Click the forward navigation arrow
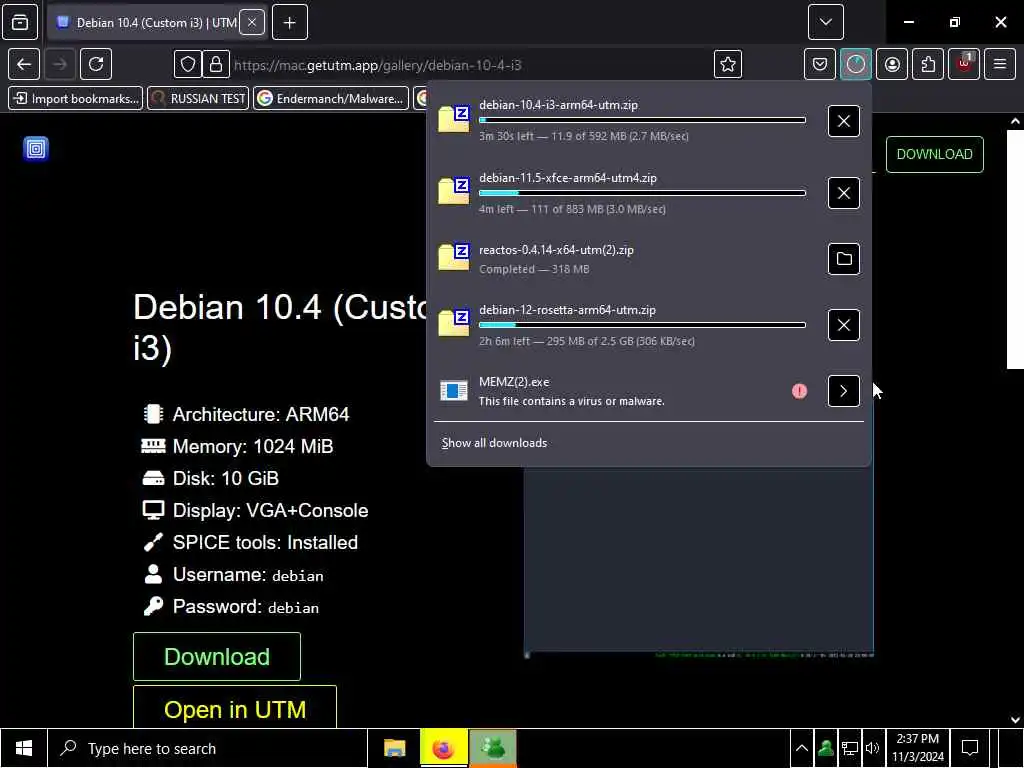The height and width of the screenshot is (768, 1024). (x=60, y=64)
